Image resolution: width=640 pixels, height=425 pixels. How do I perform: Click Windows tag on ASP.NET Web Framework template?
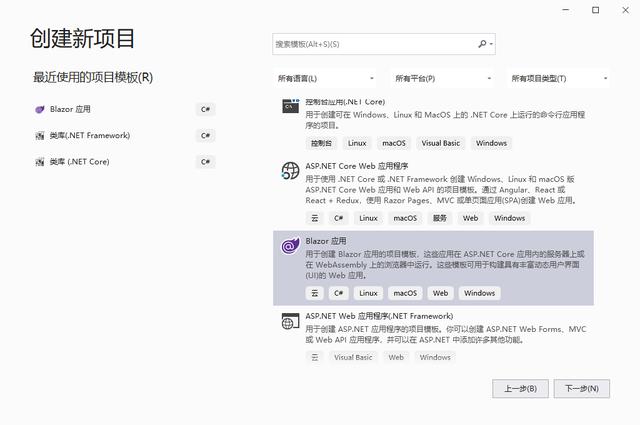[435, 358]
